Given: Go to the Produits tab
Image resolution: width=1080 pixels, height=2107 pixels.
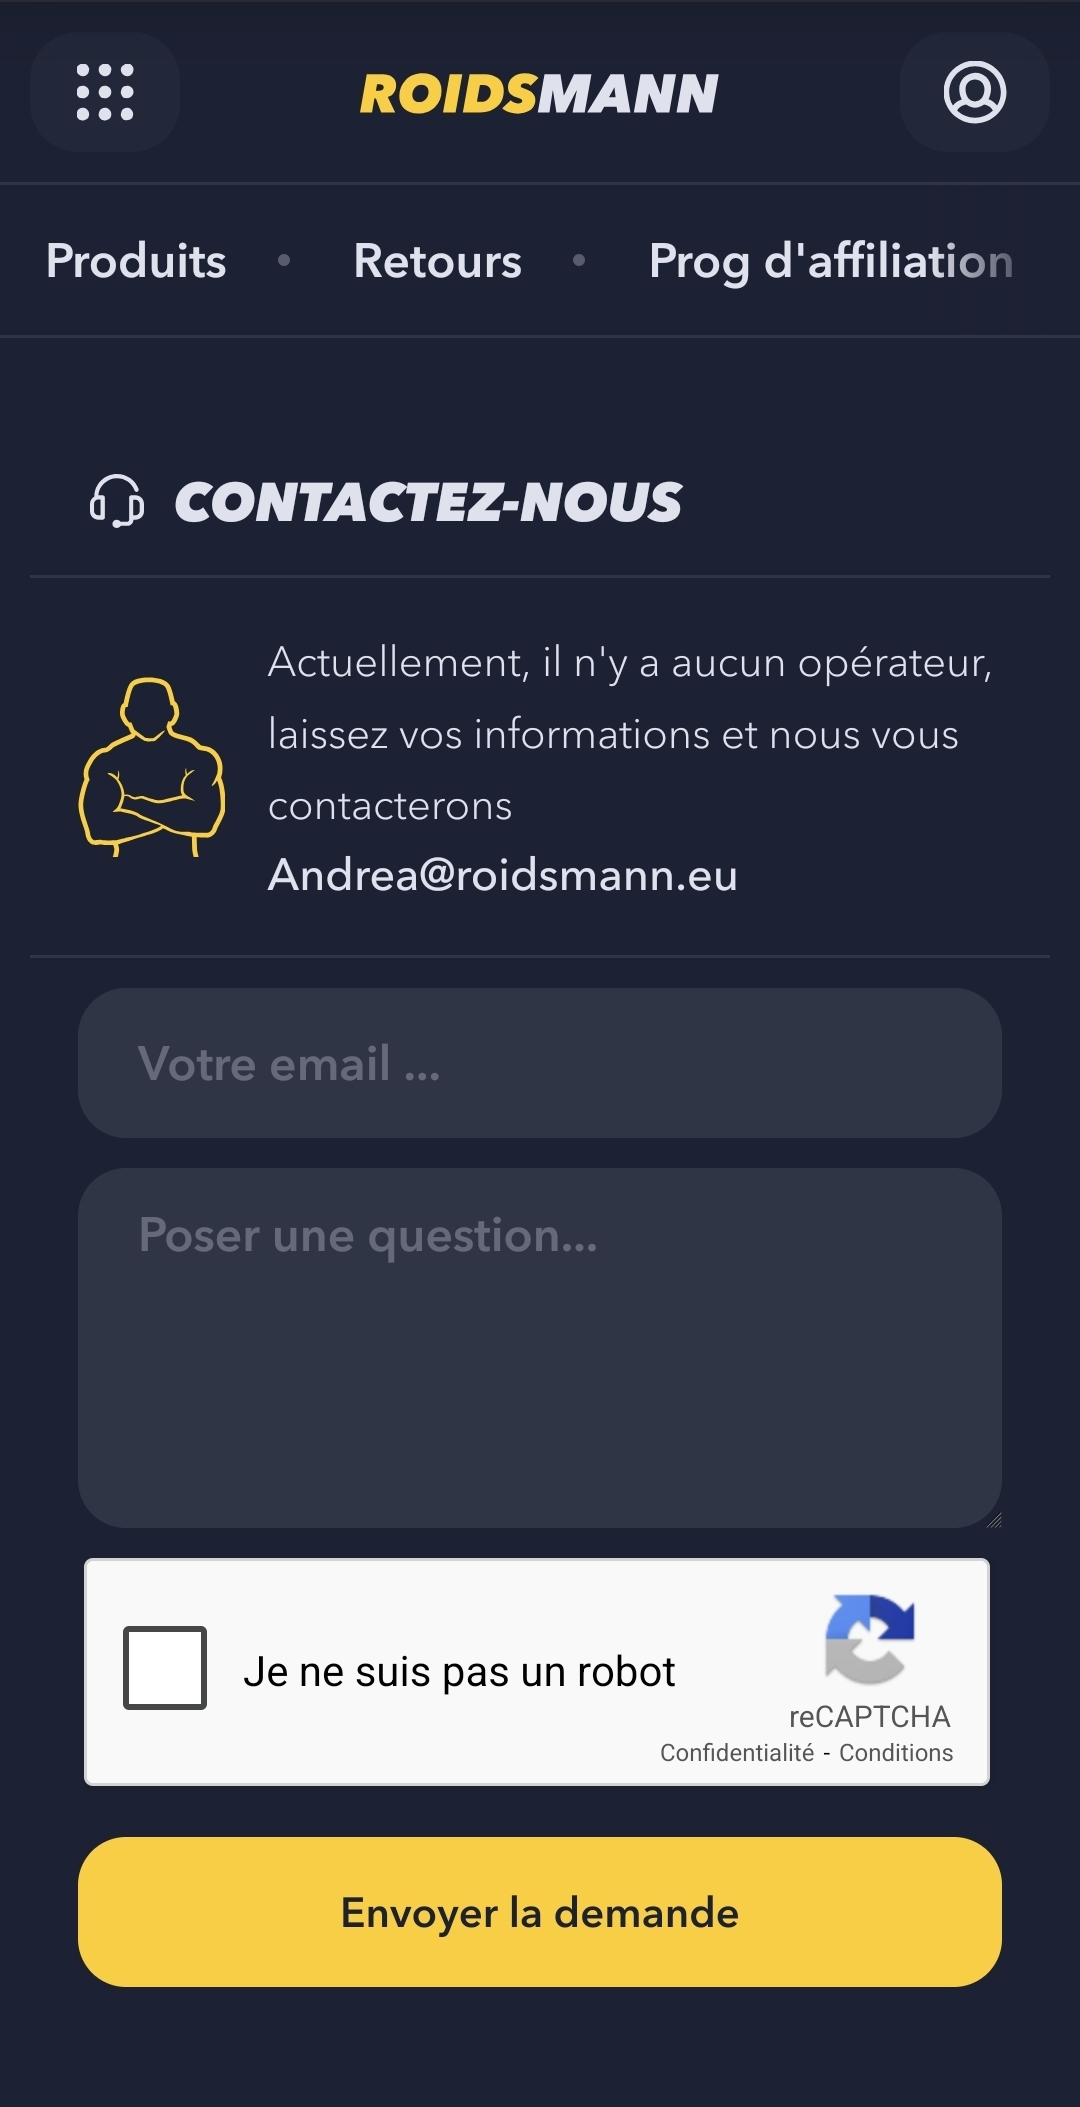Looking at the screenshot, I should click(136, 261).
